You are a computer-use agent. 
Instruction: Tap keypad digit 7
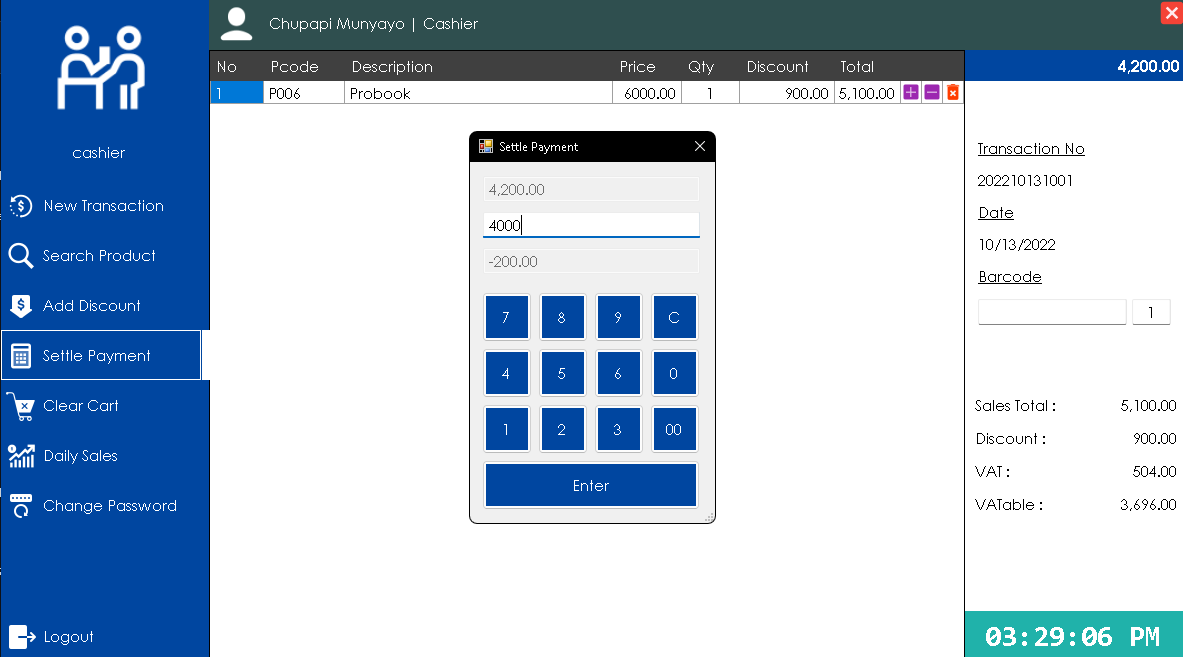tap(506, 317)
